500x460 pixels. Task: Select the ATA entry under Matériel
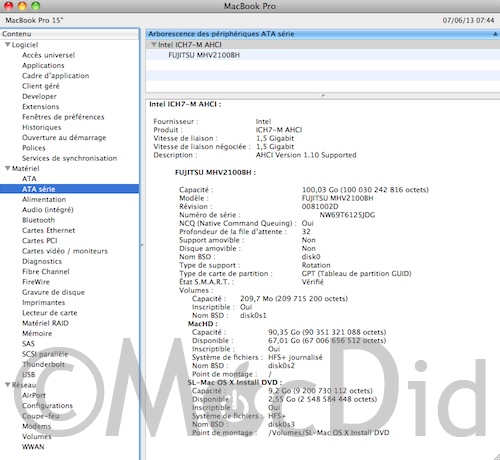(x=29, y=179)
